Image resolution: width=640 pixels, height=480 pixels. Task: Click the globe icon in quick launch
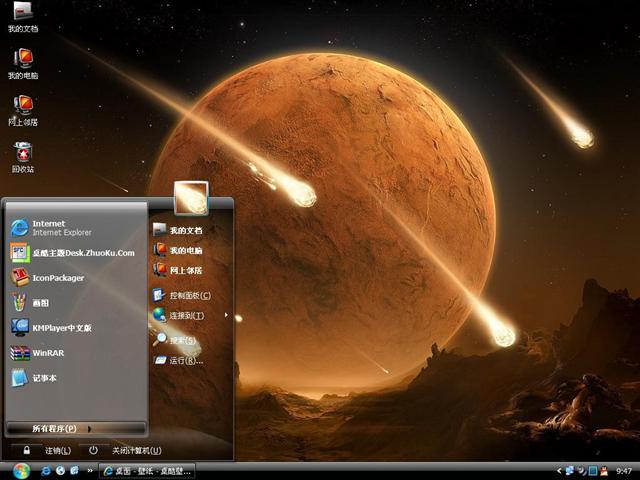click(x=60, y=471)
